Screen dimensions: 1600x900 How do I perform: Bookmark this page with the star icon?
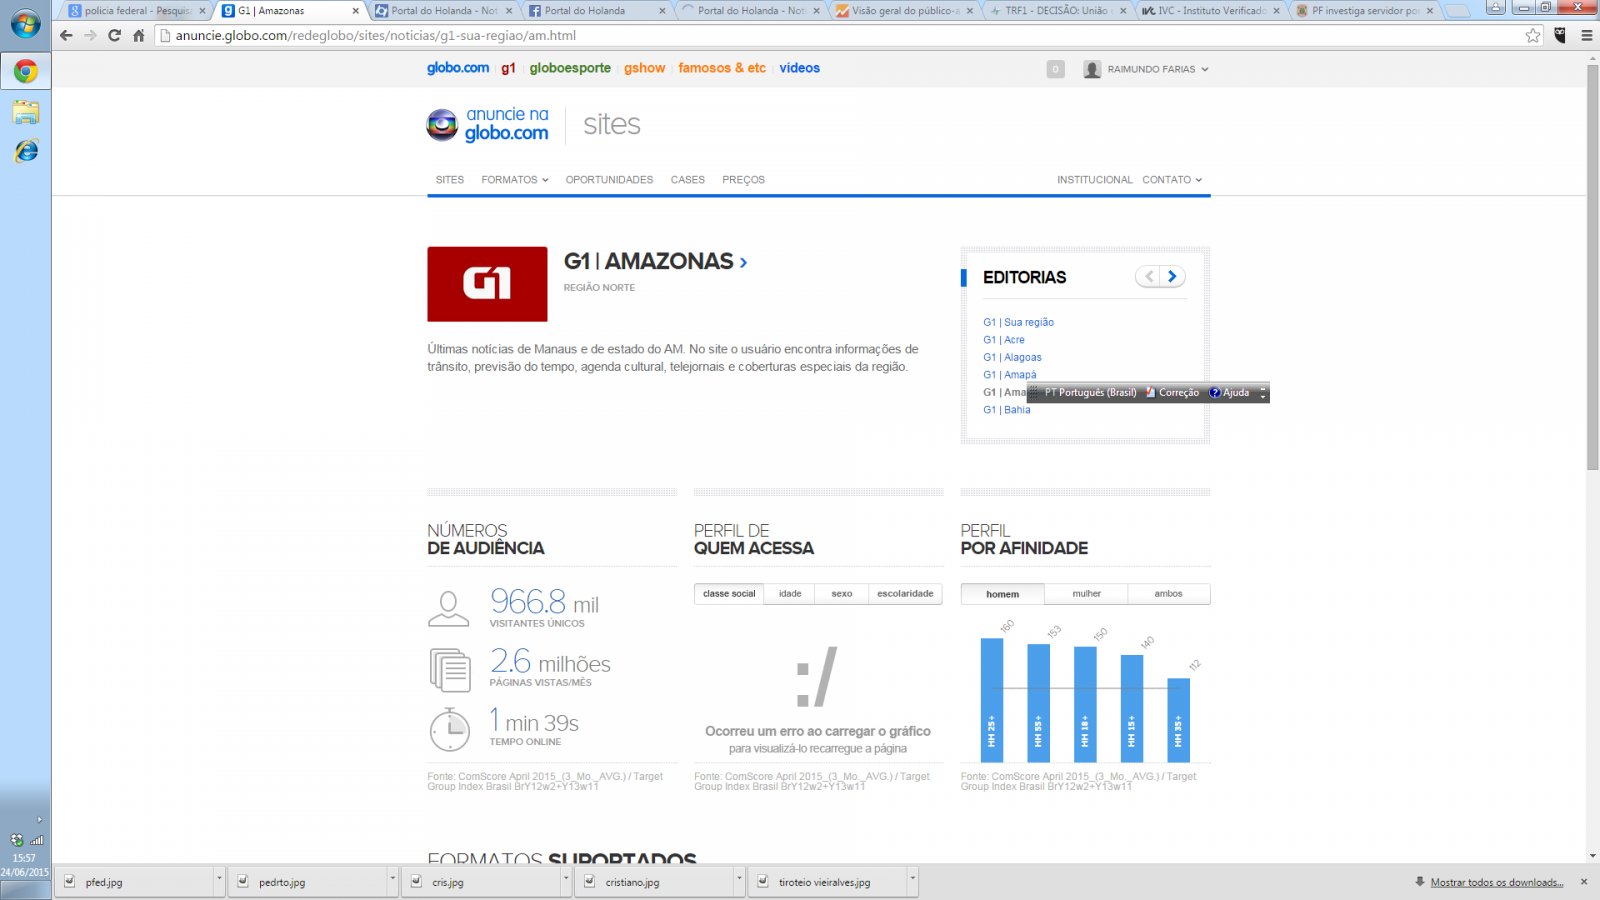point(1533,35)
